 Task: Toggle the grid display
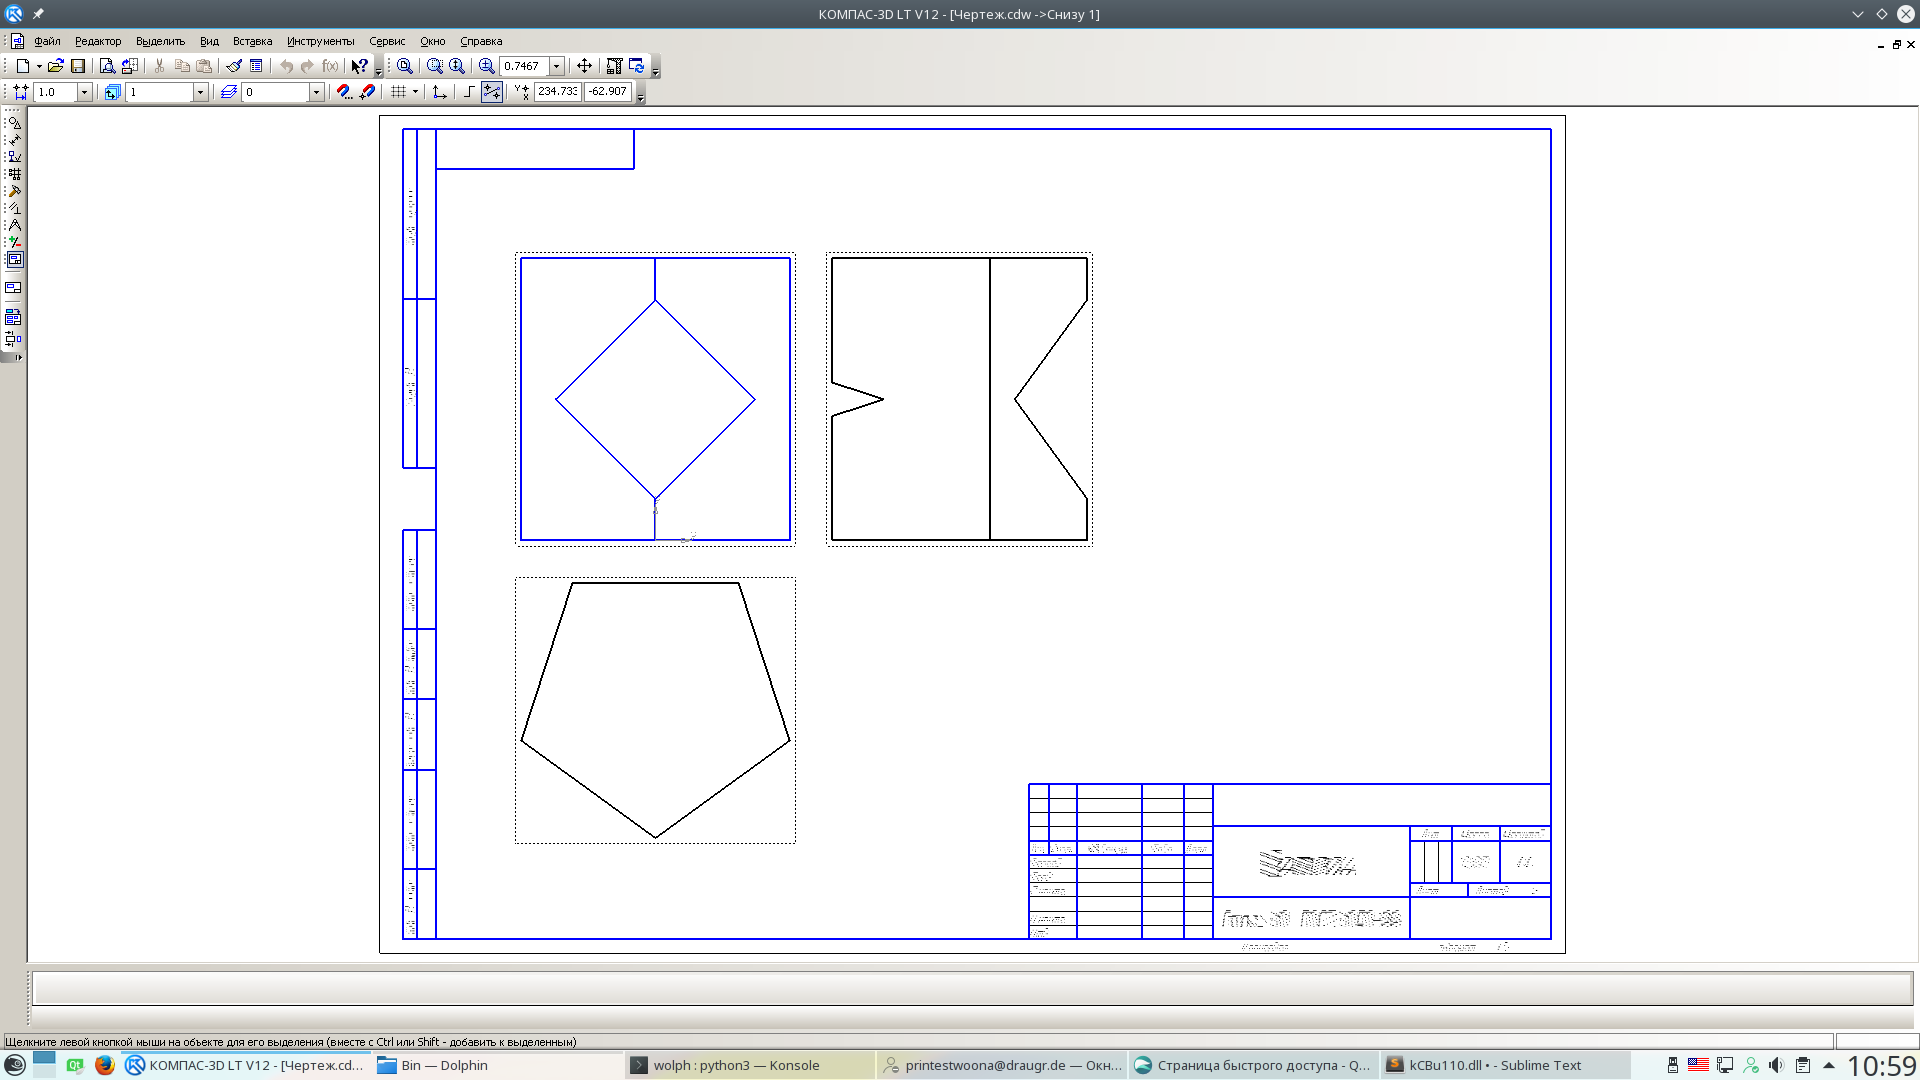(398, 92)
